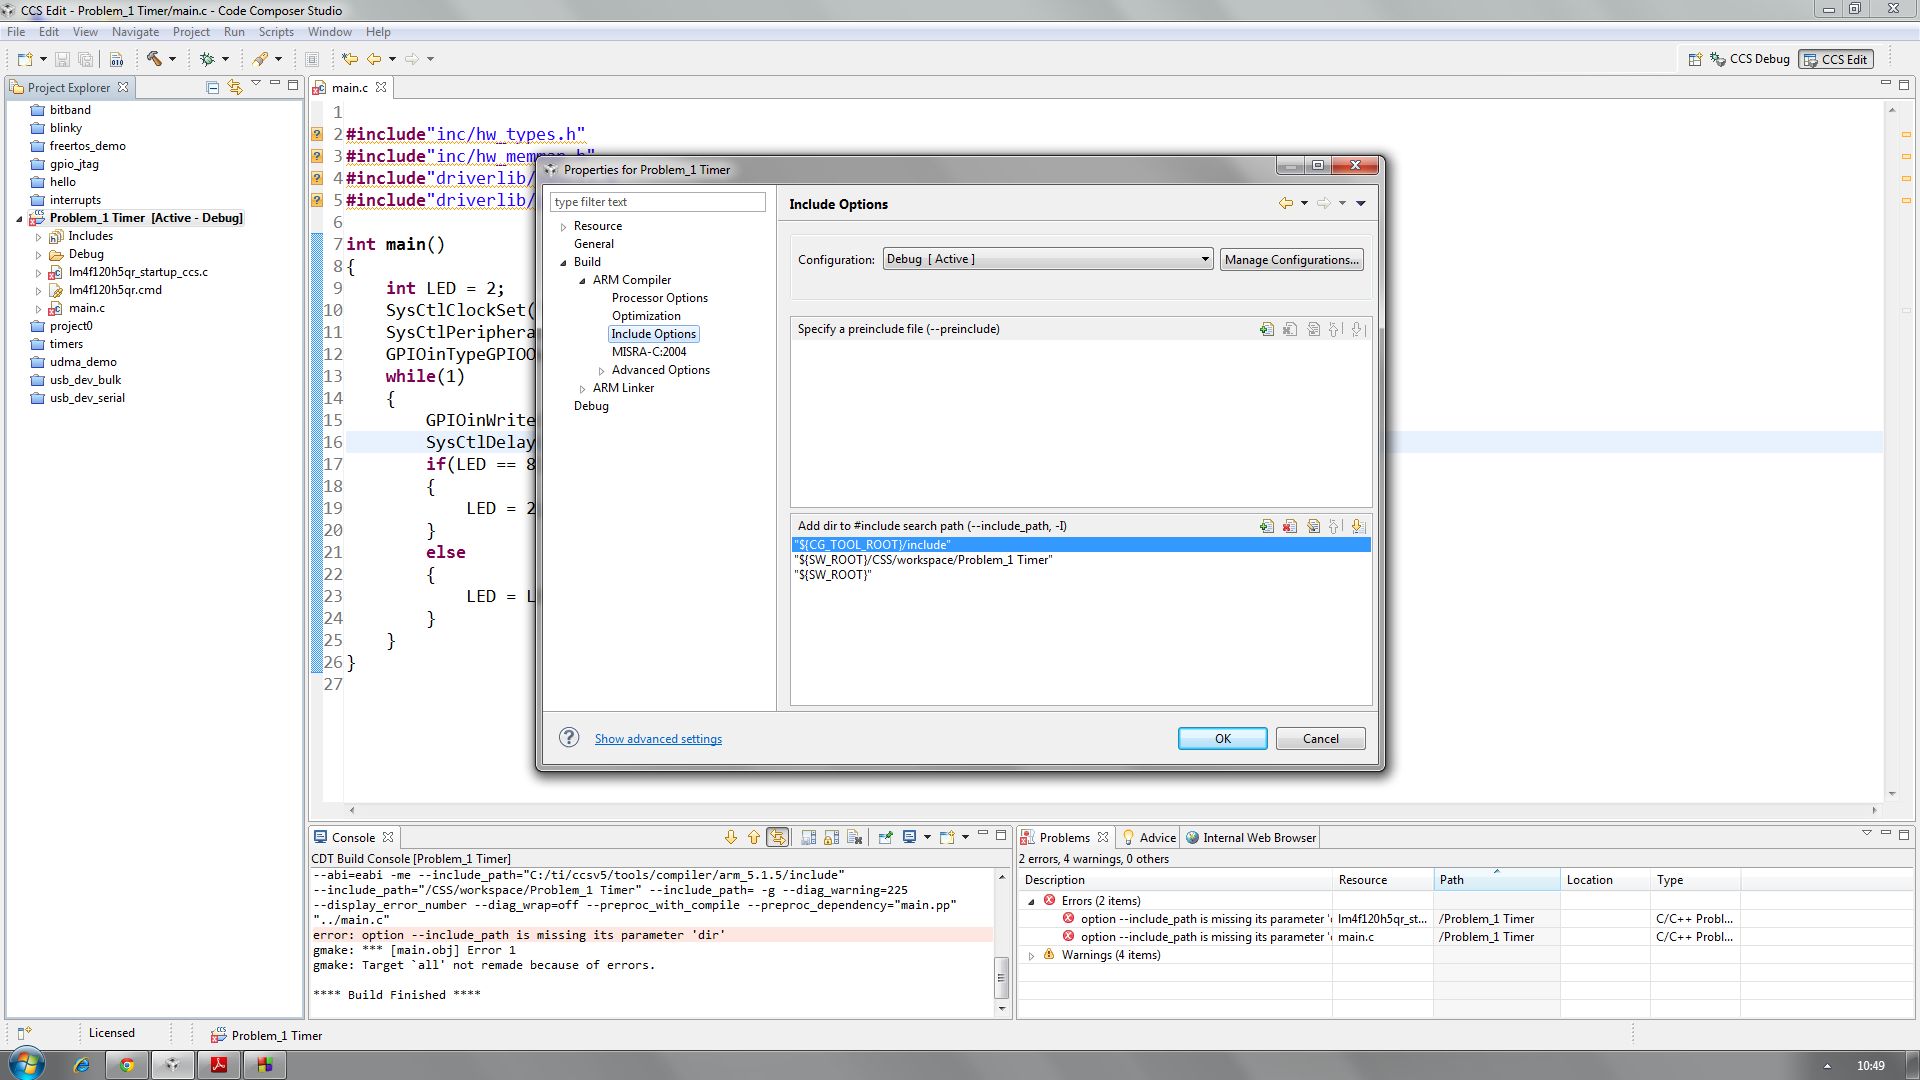Click Show advanced settings link
This screenshot has height=1080, width=1920.
[x=658, y=739]
